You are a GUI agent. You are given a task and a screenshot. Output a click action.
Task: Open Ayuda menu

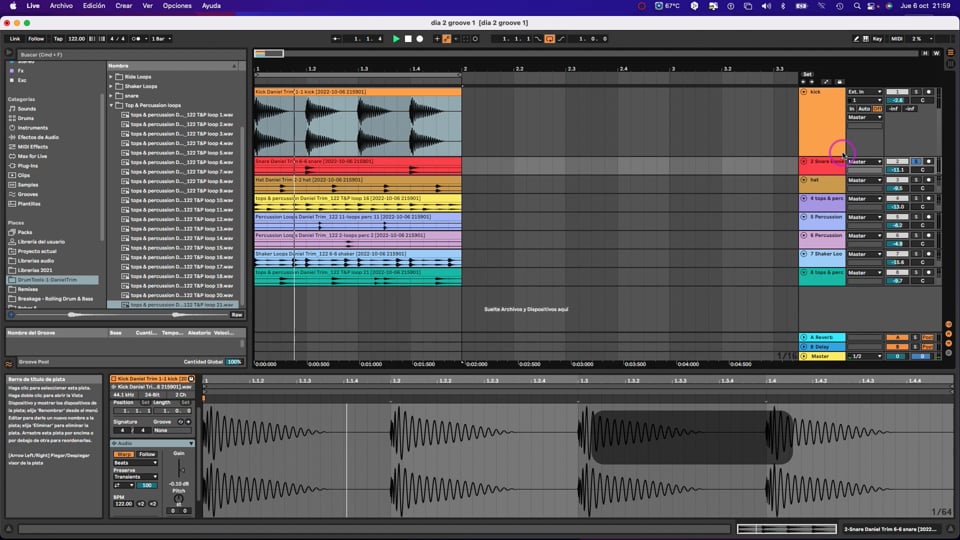pyautogui.click(x=211, y=6)
